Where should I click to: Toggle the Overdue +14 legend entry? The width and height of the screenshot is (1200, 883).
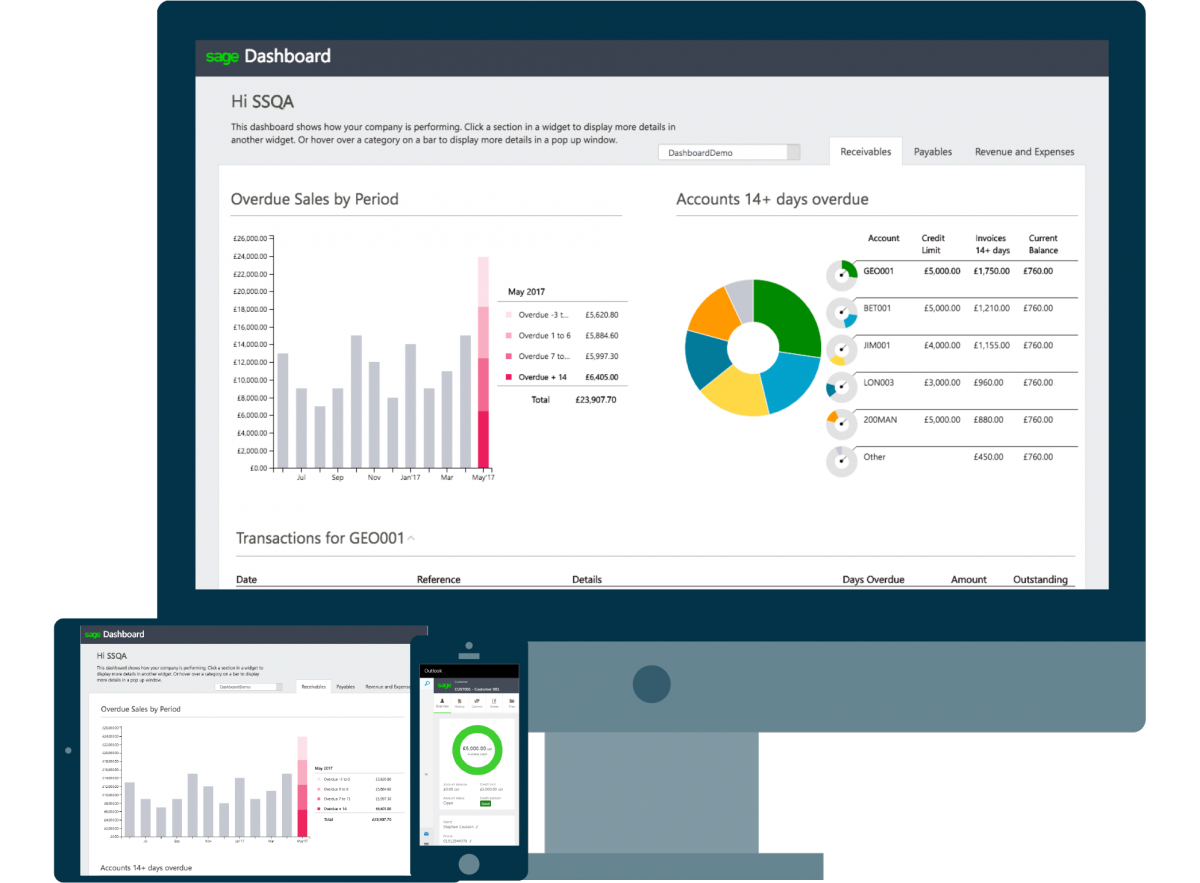(x=544, y=377)
